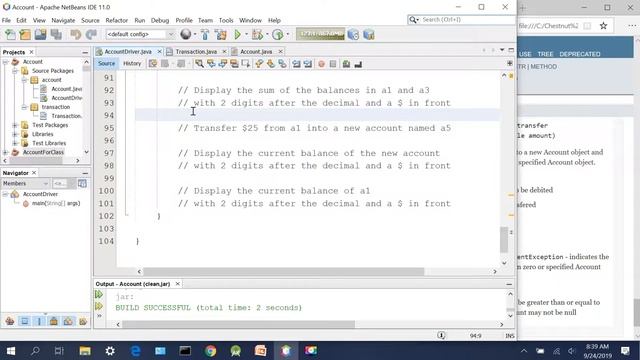Image resolution: width=640 pixels, height=360 pixels.
Task: Click the Undo toolbar icon
Action: pos(76,35)
